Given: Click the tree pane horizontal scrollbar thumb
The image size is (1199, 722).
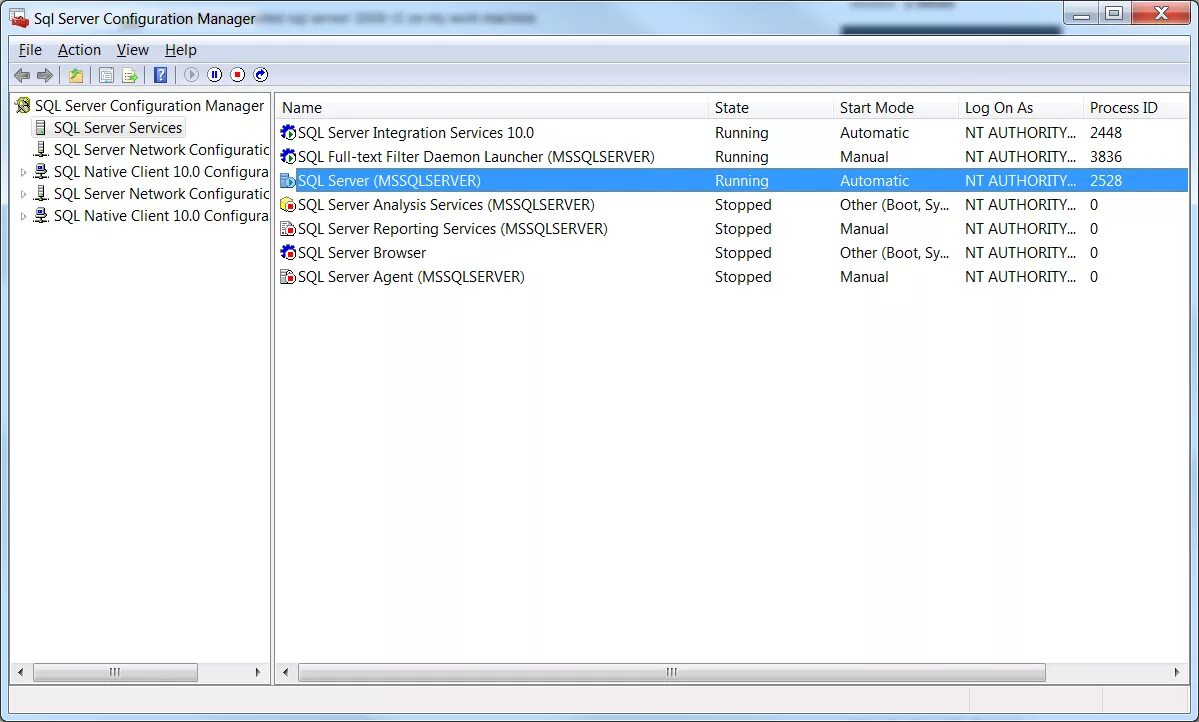Looking at the screenshot, I should click(x=115, y=672).
